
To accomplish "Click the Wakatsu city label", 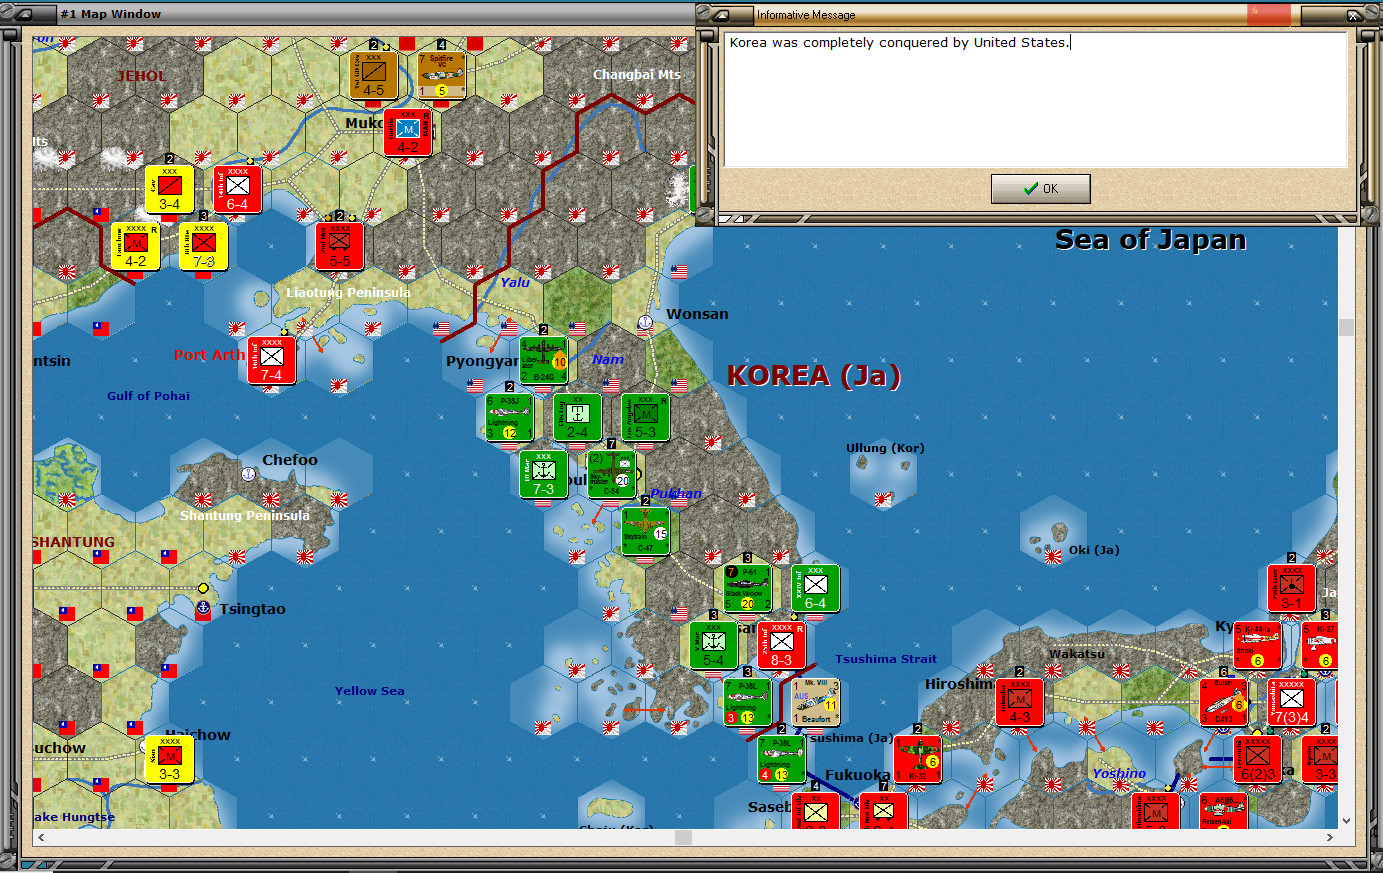I will (x=1077, y=654).
